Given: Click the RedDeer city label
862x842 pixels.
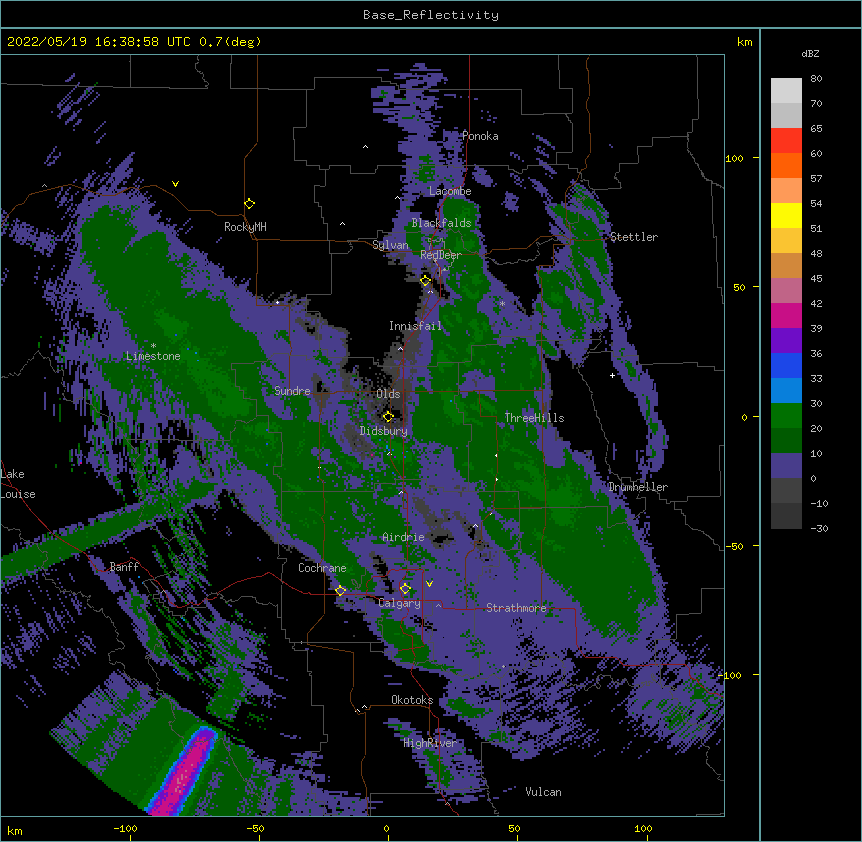Looking at the screenshot, I should 441,255.
